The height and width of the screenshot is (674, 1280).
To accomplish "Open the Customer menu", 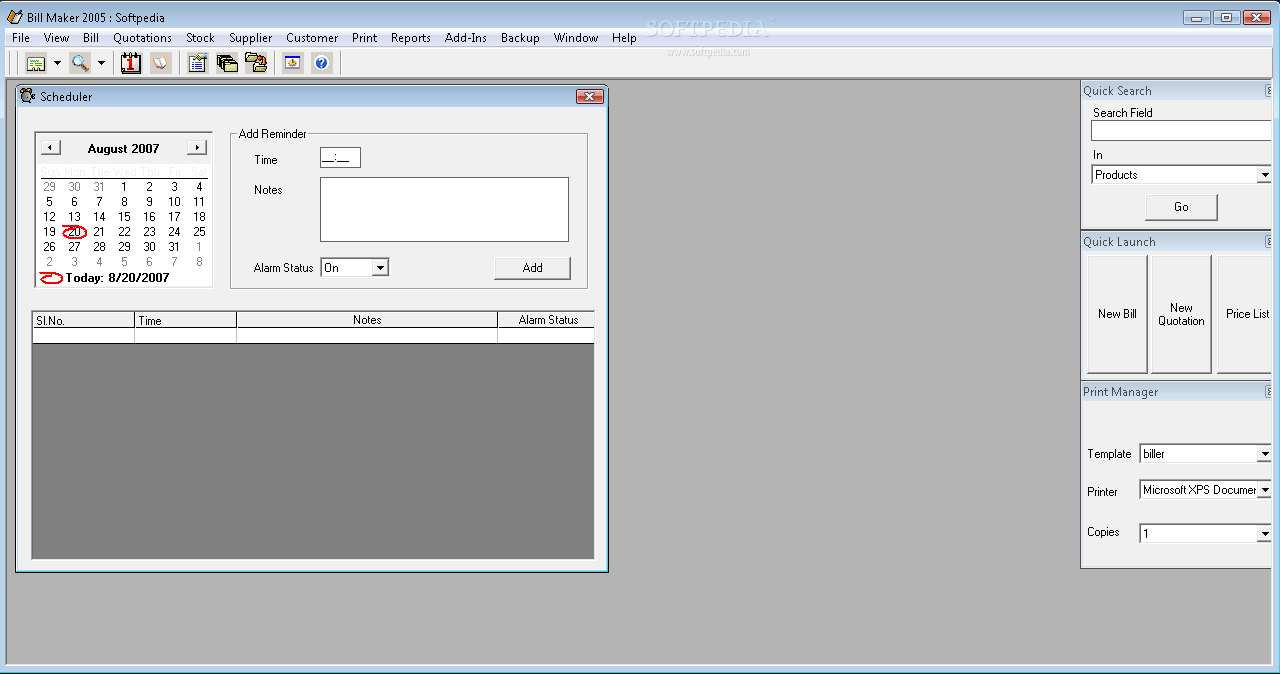I will click(x=312, y=38).
